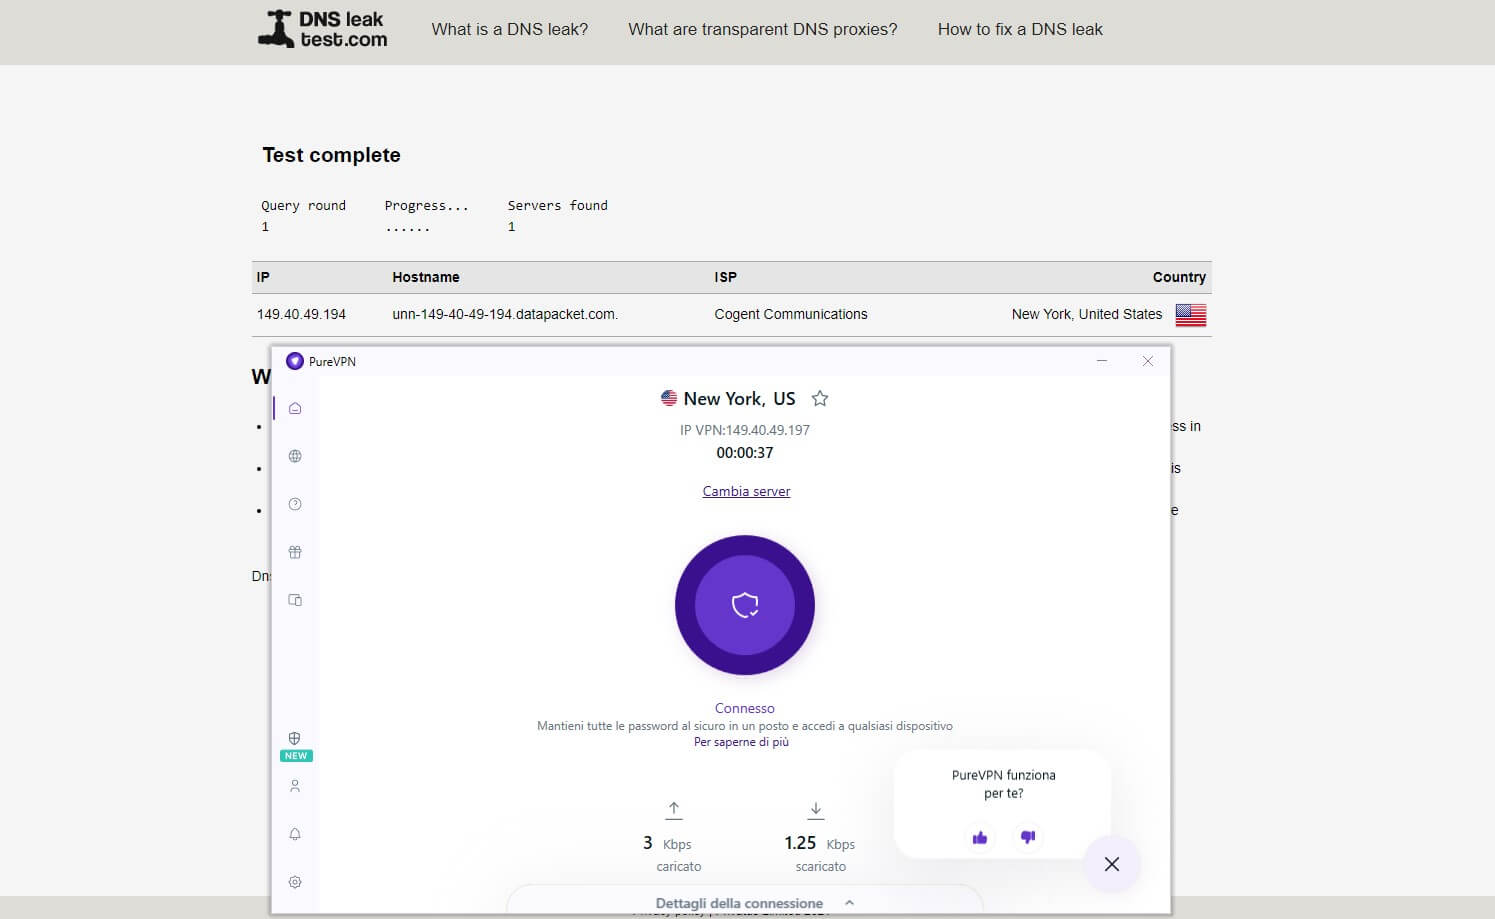Click the IP 149.40.49.194 cell
This screenshot has height=919, width=1495.
pos(301,314)
